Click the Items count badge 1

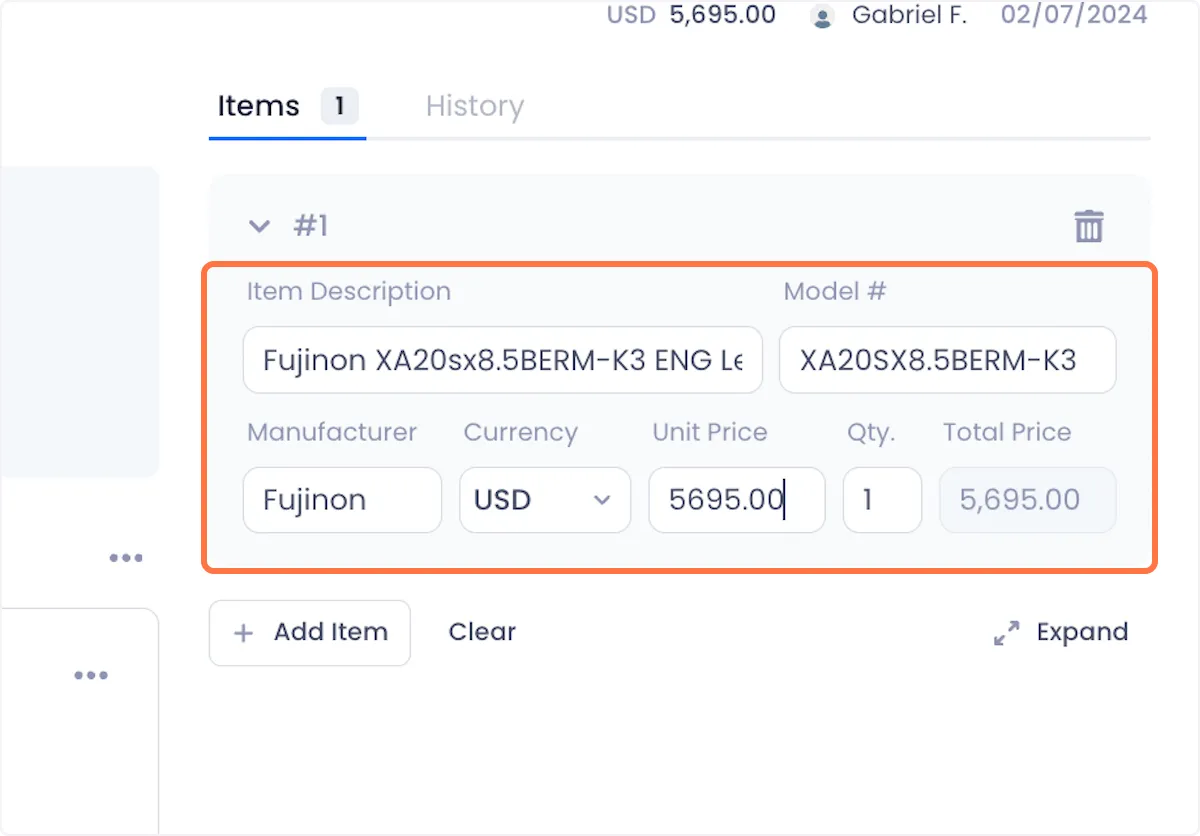click(x=340, y=106)
